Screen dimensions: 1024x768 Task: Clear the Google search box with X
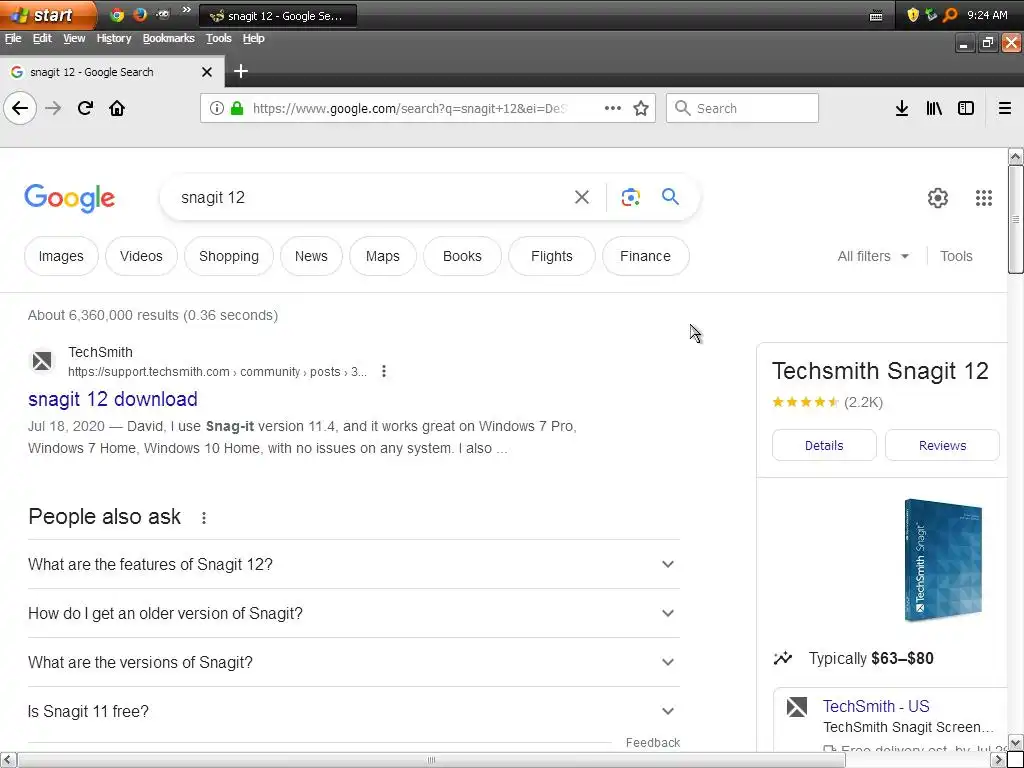pos(581,197)
